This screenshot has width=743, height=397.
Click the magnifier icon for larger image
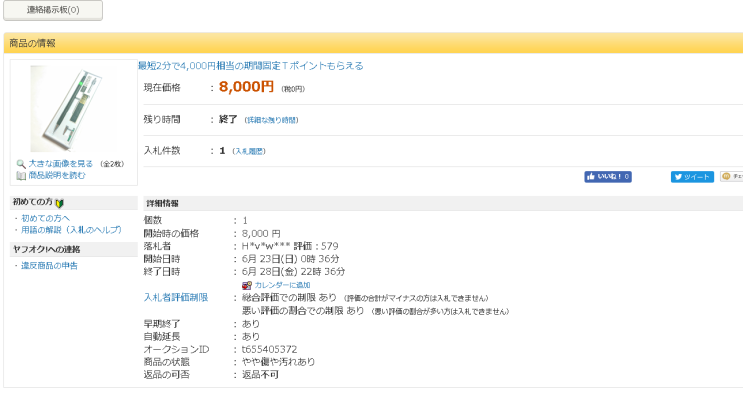(20, 164)
